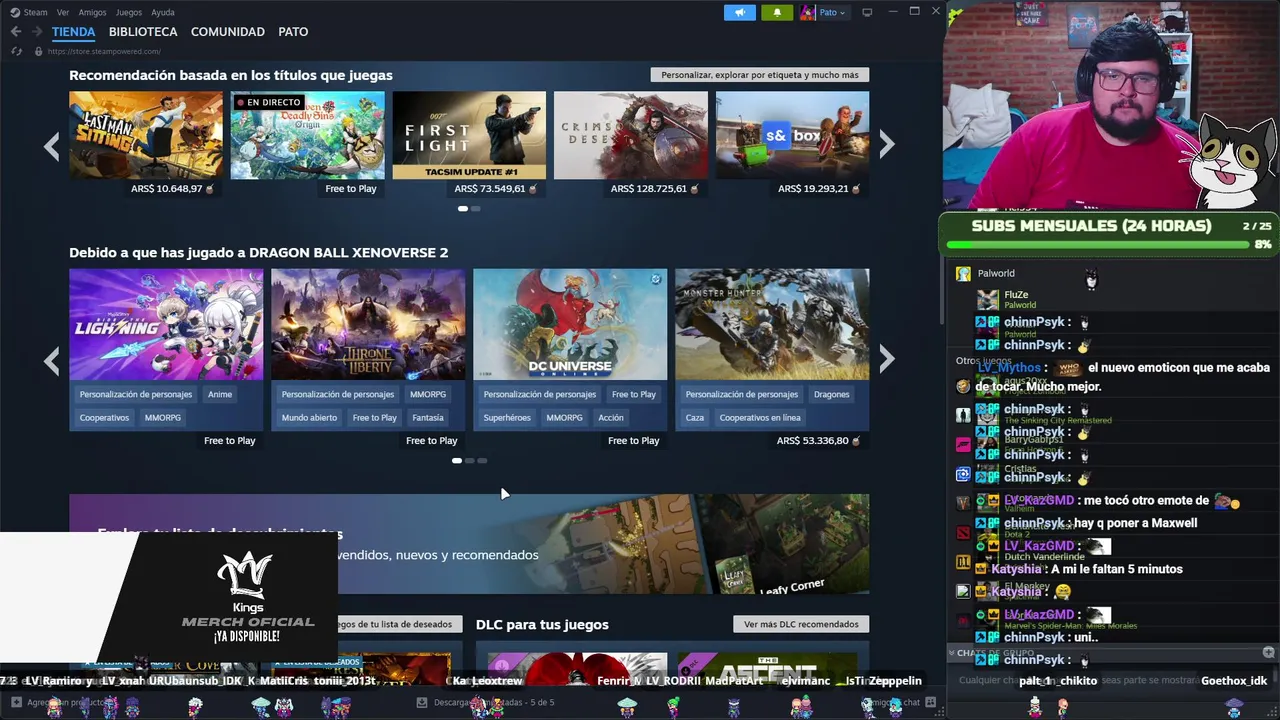The image size is (1280, 720).
Task: Open the Last Man Sitting game thumbnail
Action: point(146,135)
